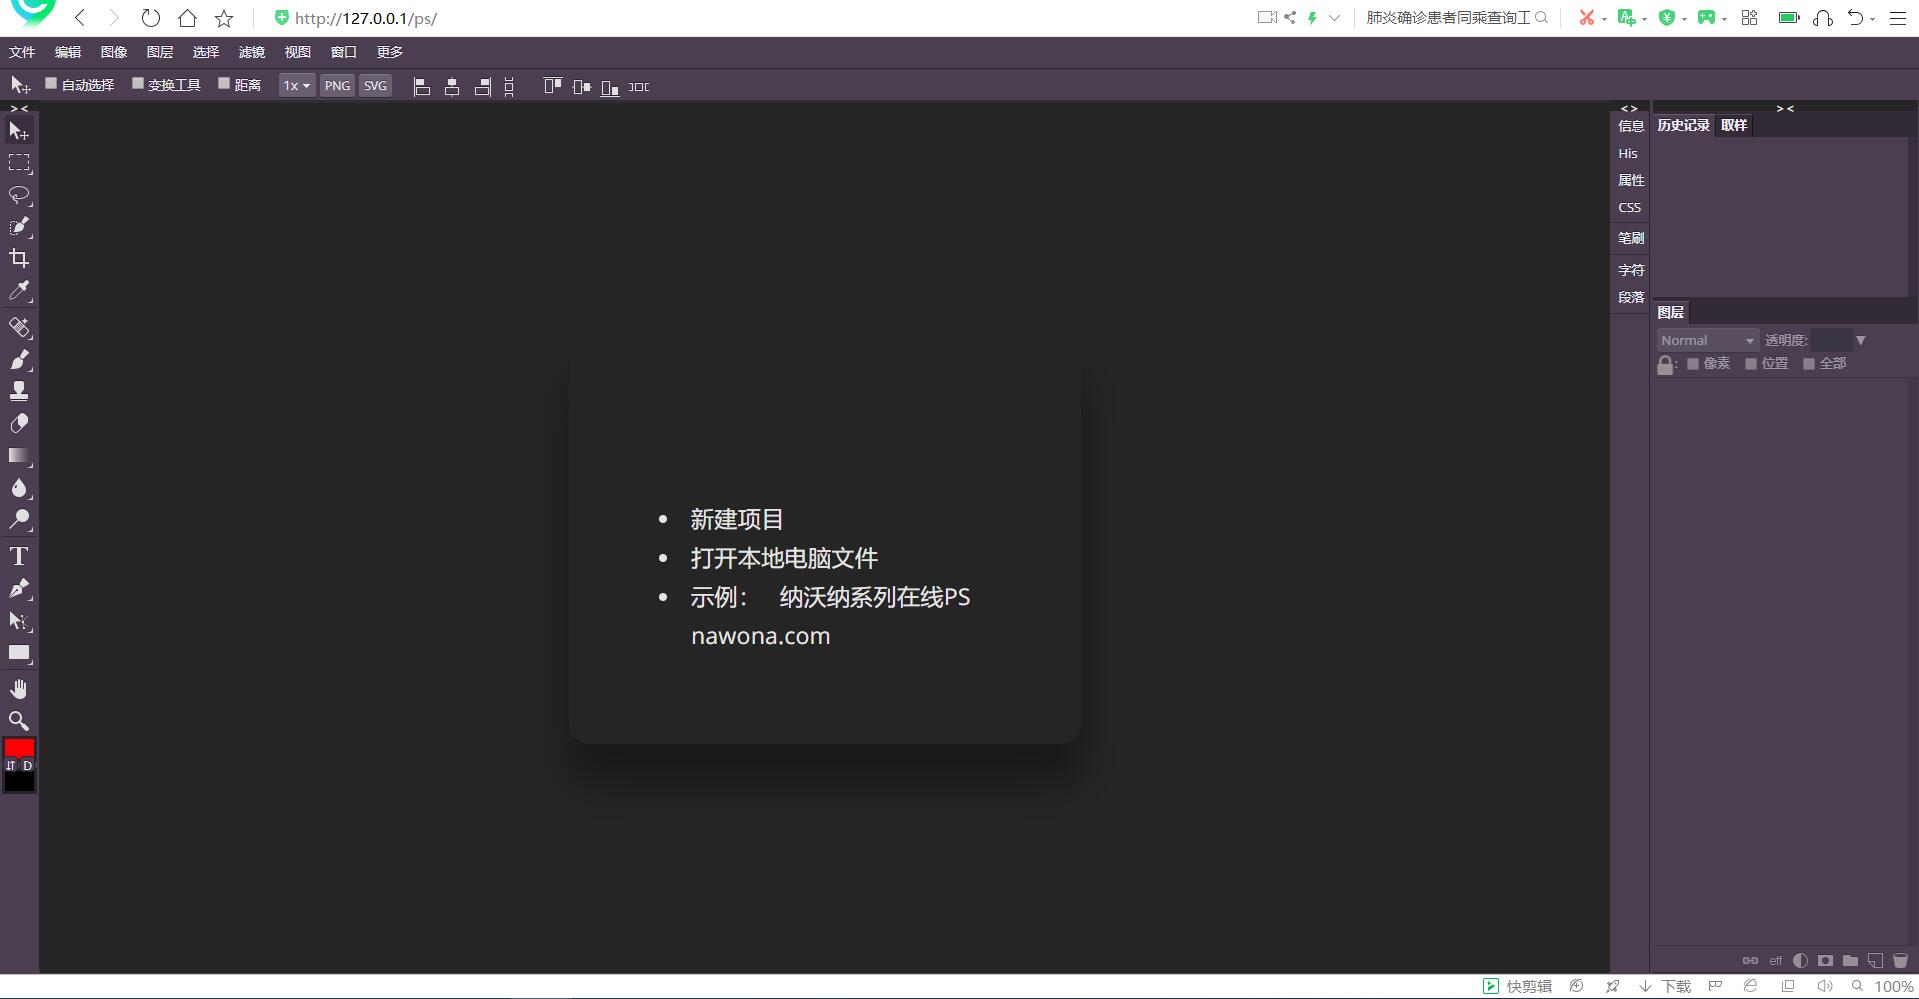Screen dimensions: 1919x999
Task: Click the 新建项目 link
Action: pos(736,519)
